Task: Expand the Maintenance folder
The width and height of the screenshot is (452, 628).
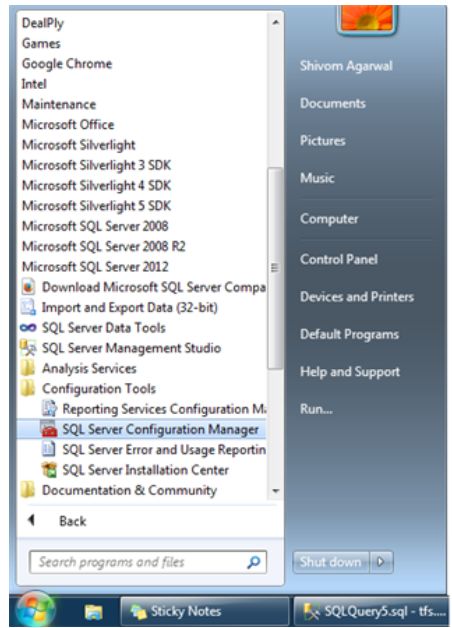Action: tap(59, 104)
